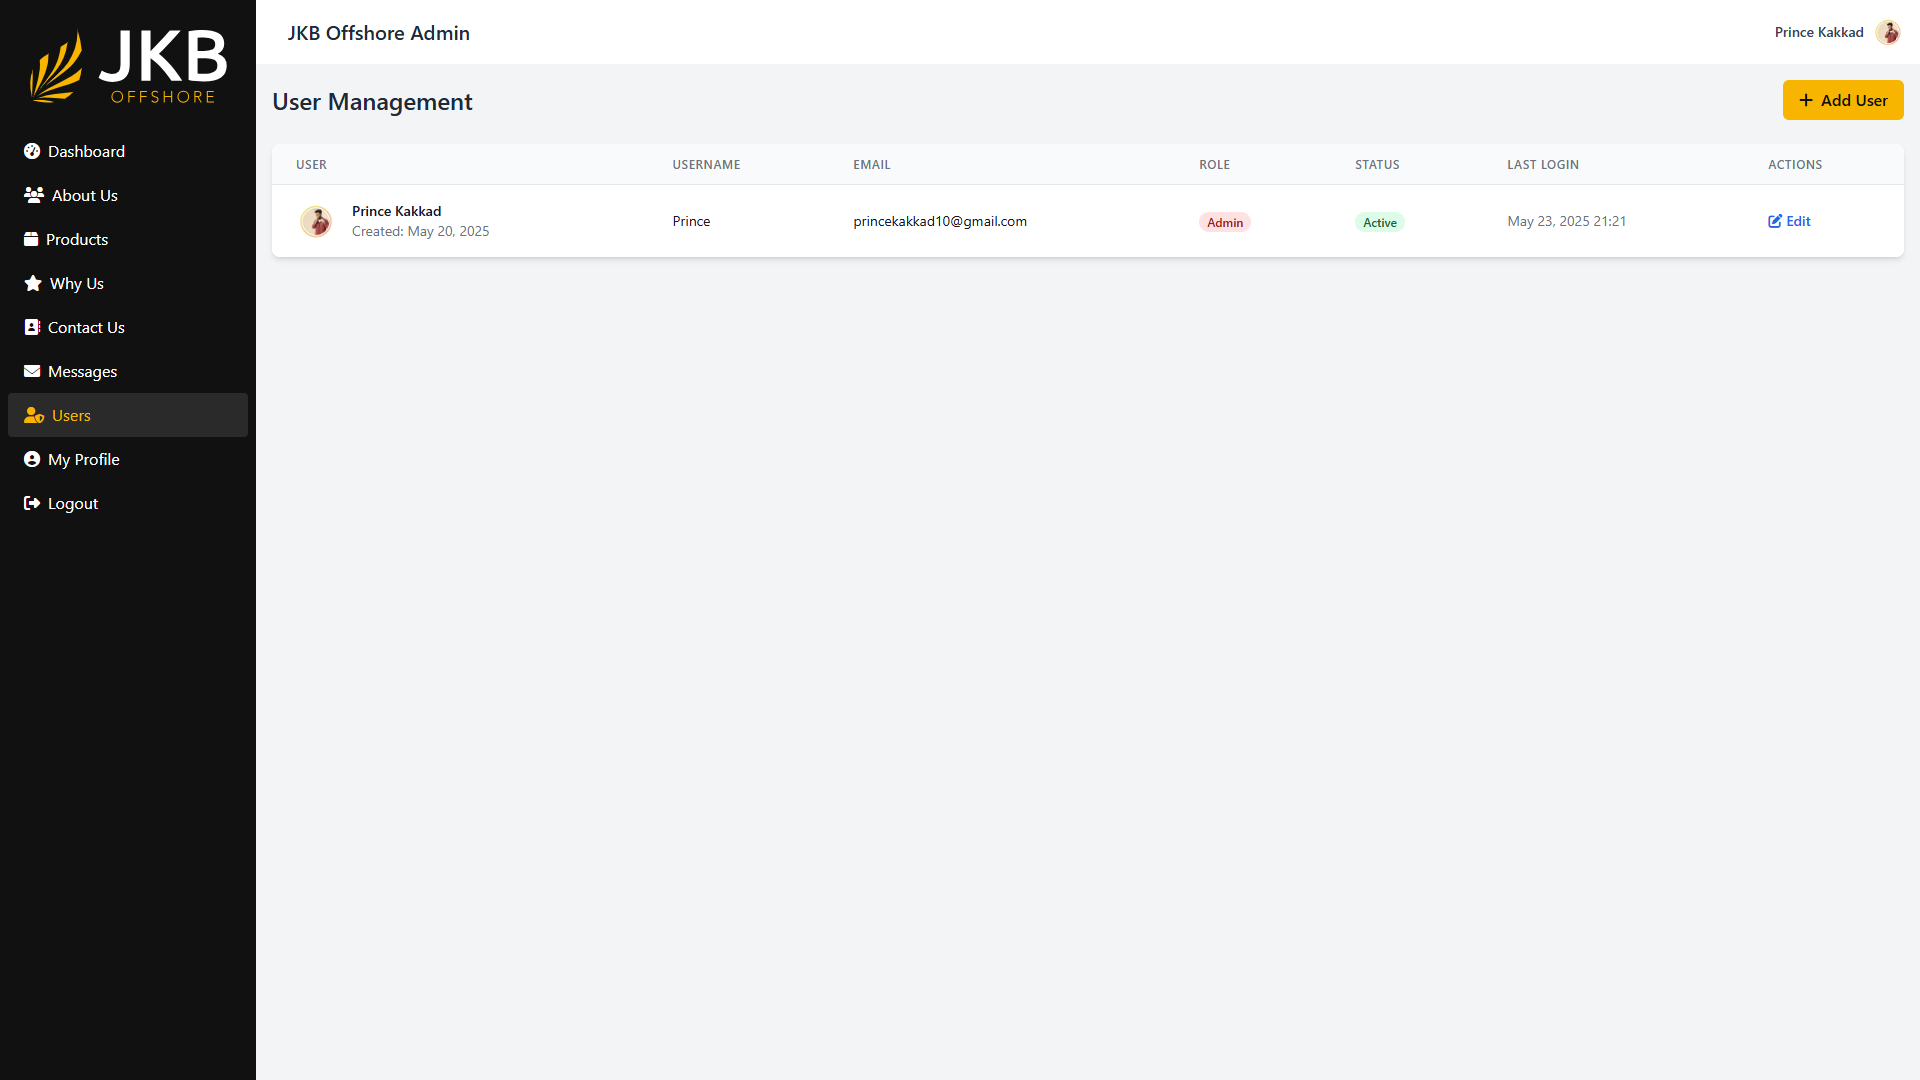Click Prince Kakkad's avatar in the table row
This screenshot has height=1080, width=1920.
tap(316, 221)
